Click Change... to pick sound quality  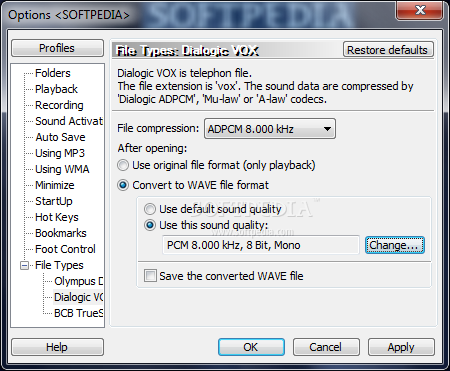(395, 245)
